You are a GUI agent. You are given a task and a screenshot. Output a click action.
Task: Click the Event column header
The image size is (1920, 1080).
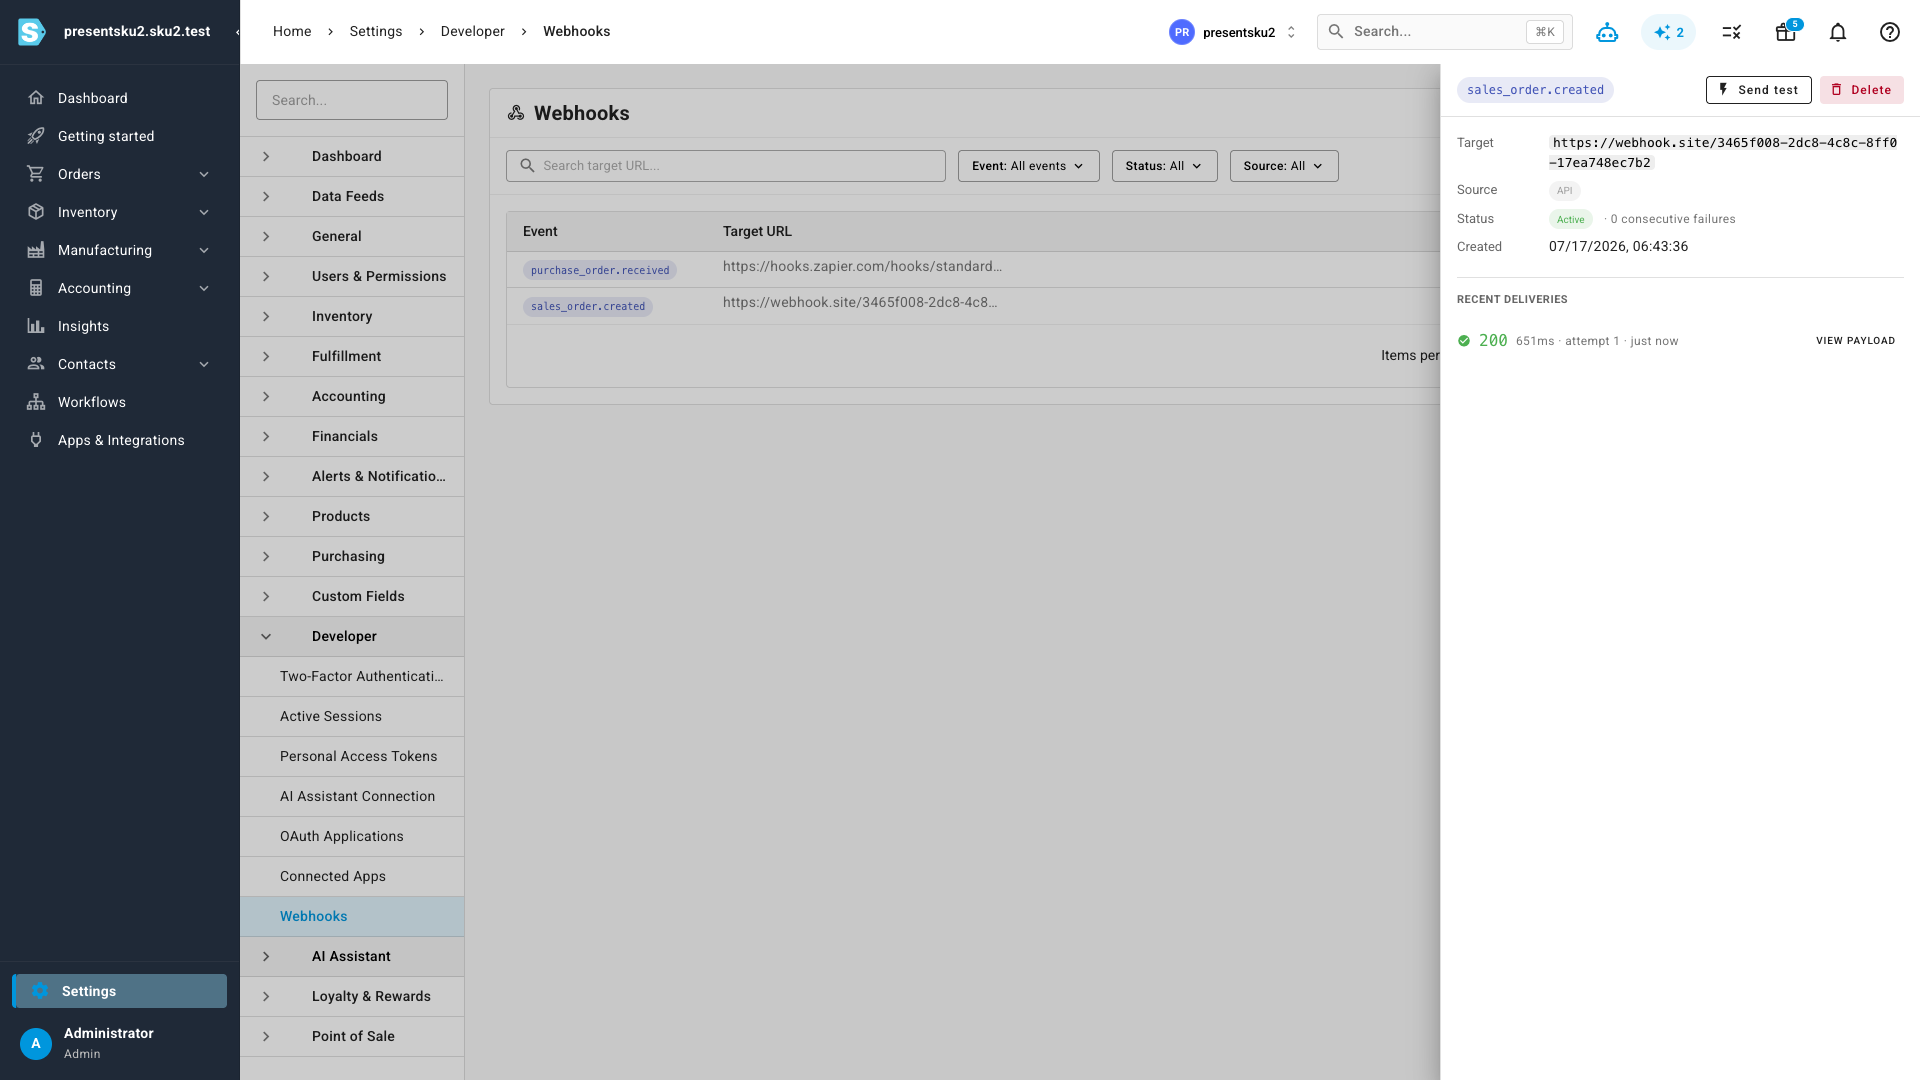540,231
